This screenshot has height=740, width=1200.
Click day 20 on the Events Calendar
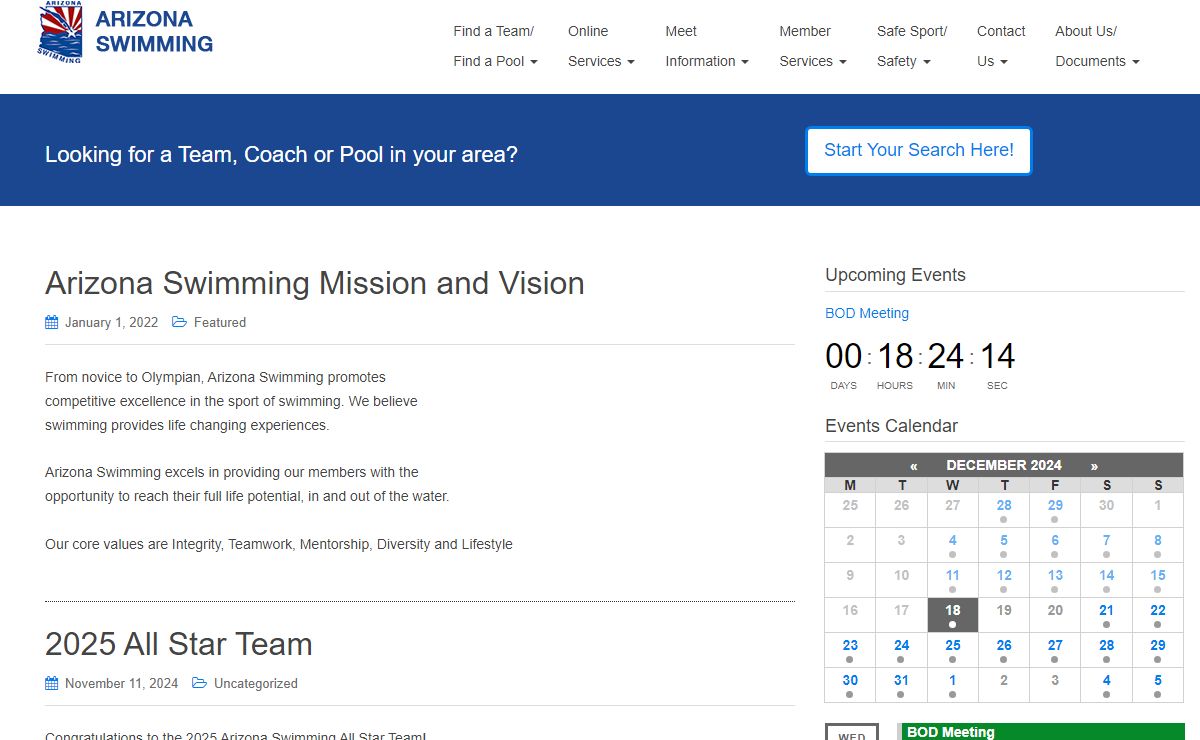pyautogui.click(x=1055, y=615)
